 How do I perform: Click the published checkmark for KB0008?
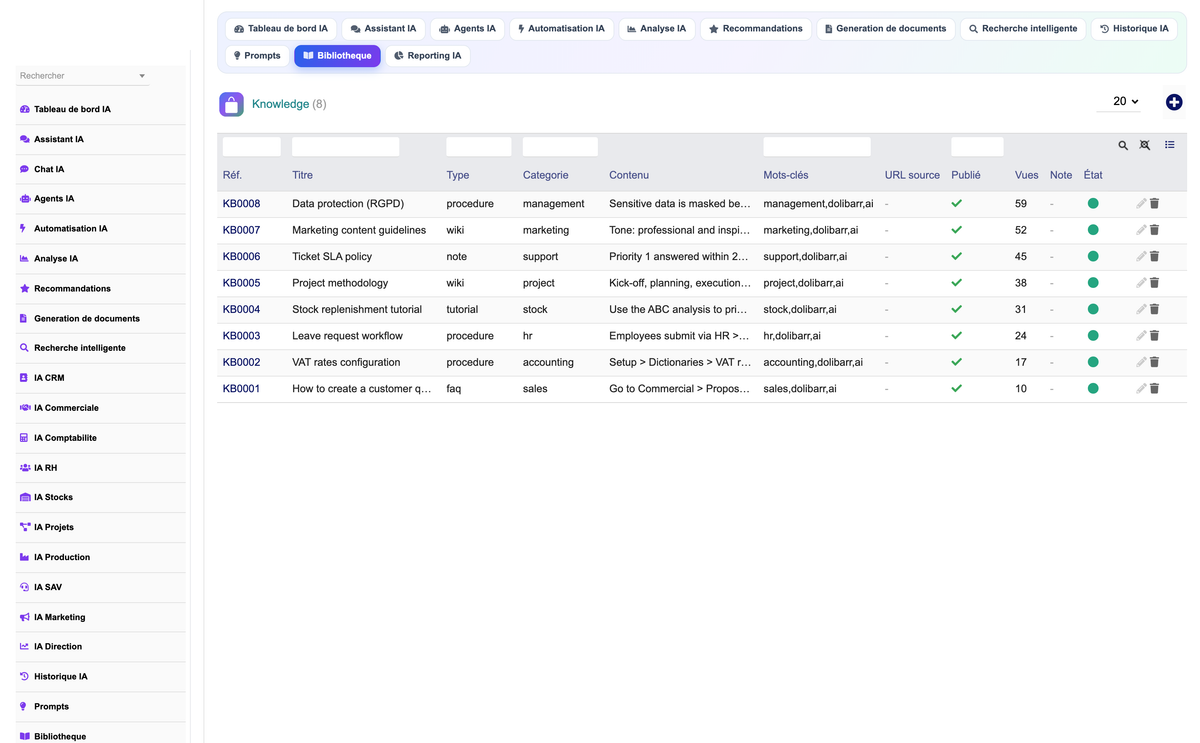(957, 203)
